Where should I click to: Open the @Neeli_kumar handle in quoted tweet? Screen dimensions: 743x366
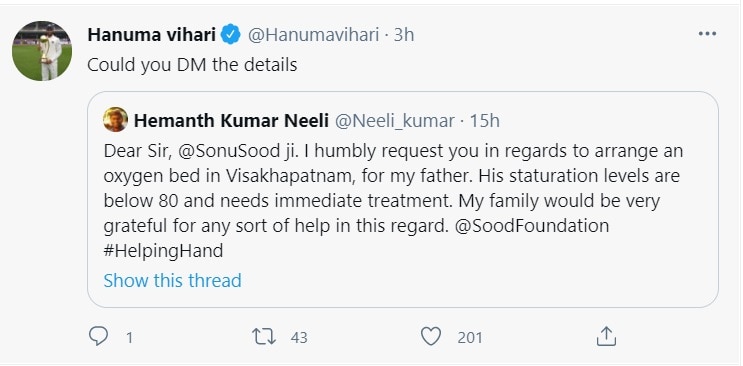(395, 121)
